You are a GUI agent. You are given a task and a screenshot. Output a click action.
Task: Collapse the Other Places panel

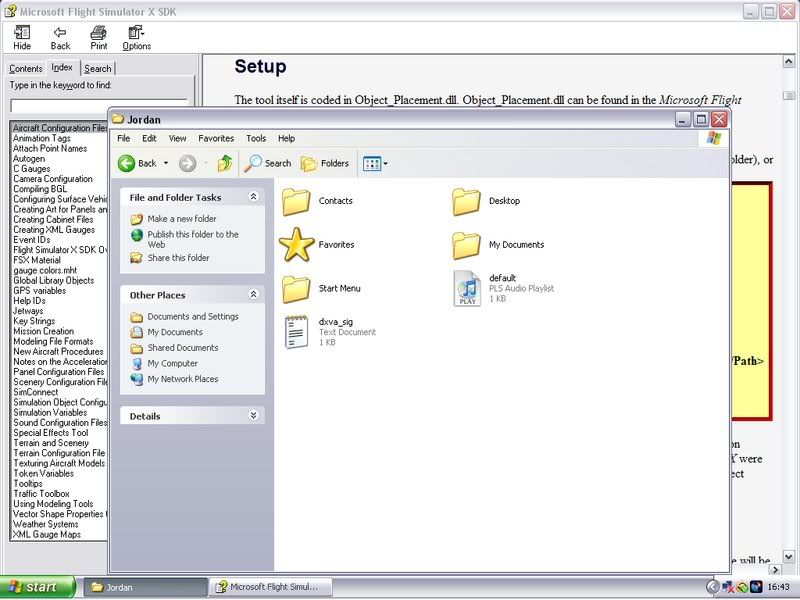click(253, 294)
